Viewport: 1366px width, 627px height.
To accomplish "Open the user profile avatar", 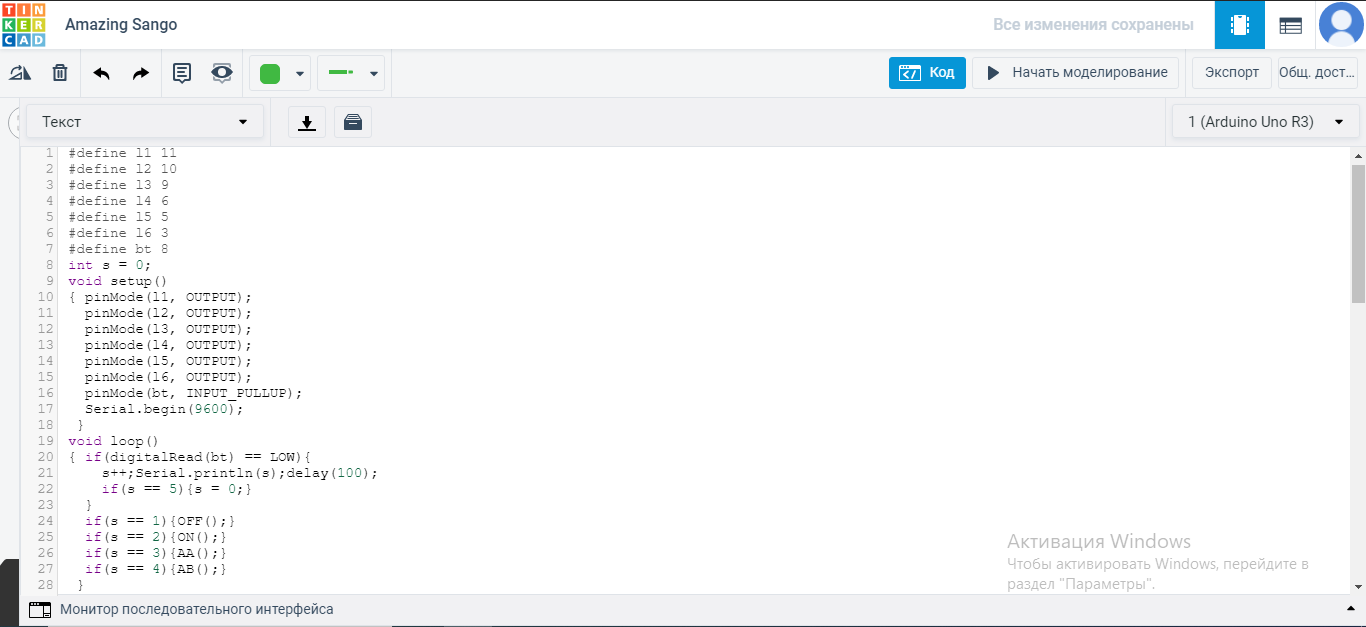I will coord(1341,25).
